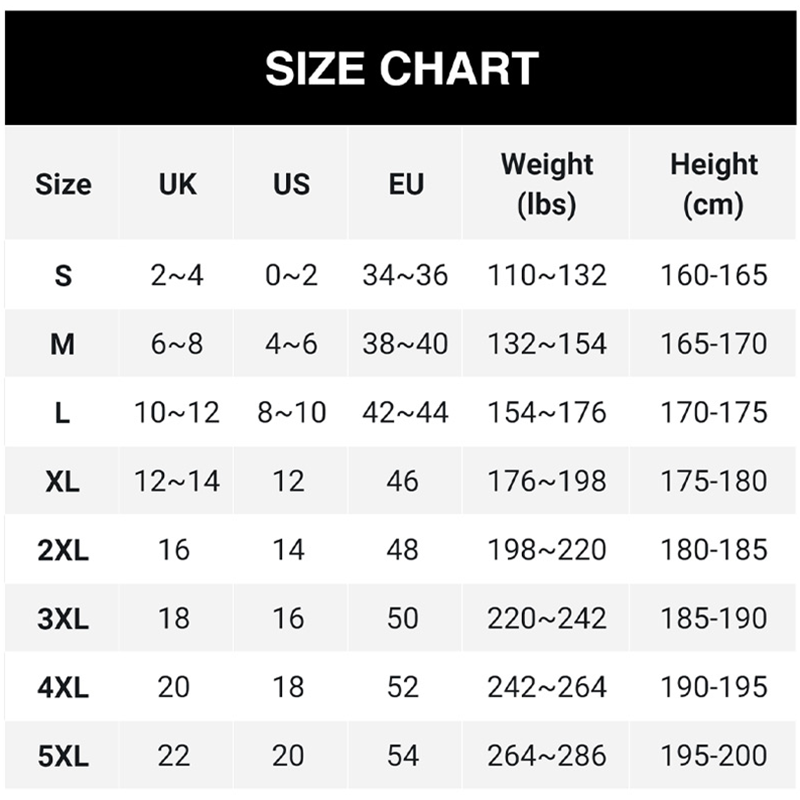The height and width of the screenshot is (800, 800).
Task: Select the US column header
Action: pyautogui.click(x=291, y=184)
